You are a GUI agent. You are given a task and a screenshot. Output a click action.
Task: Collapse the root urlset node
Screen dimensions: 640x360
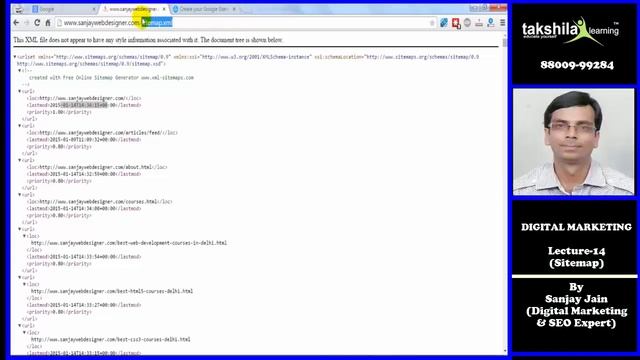tap(15, 57)
